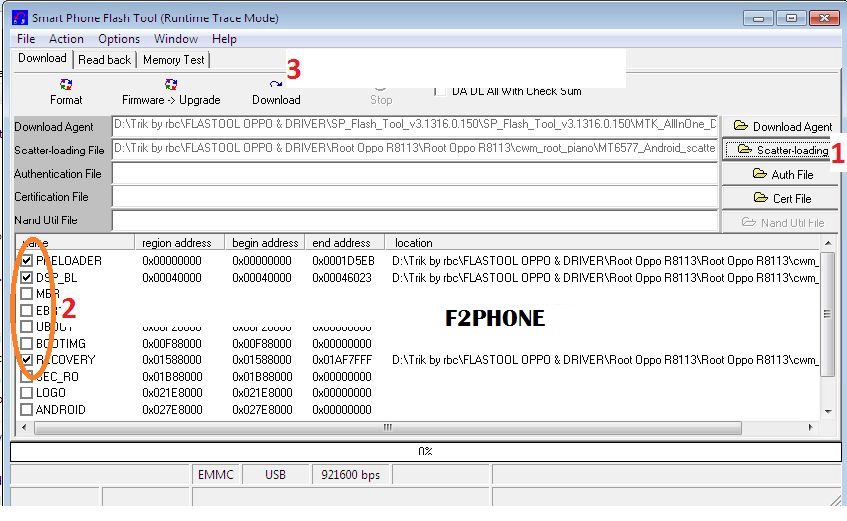Click the USB status bar field
847x521 pixels.
pos(275,475)
